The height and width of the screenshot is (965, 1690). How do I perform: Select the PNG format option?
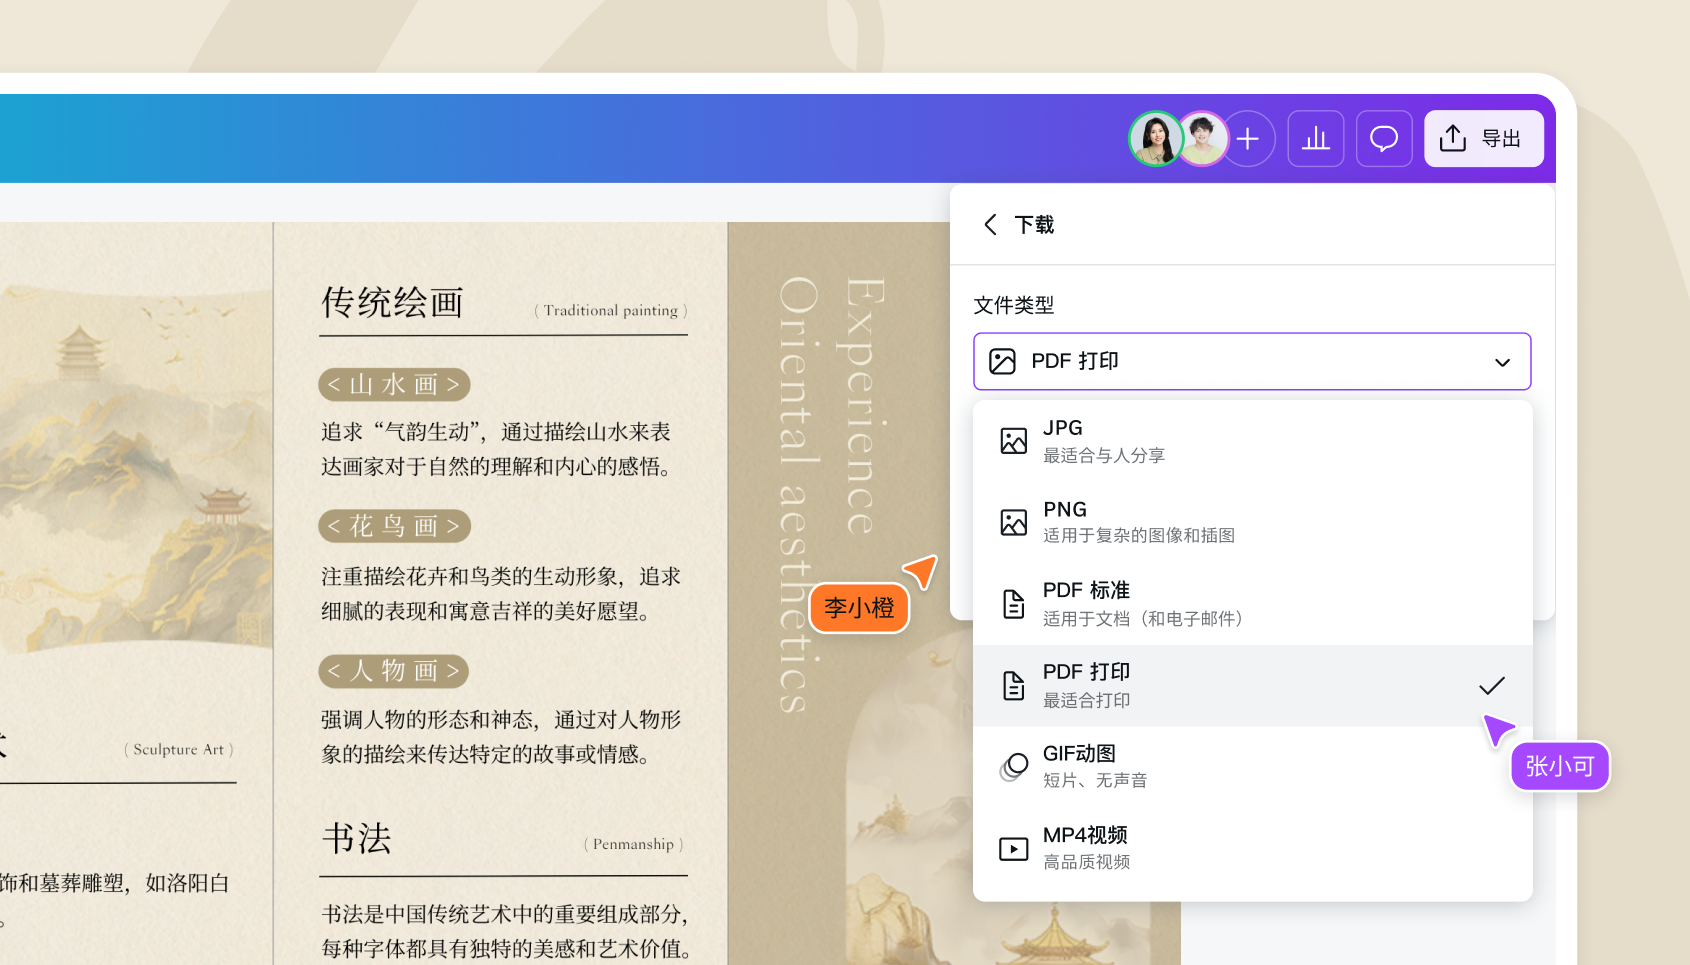point(1252,522)
